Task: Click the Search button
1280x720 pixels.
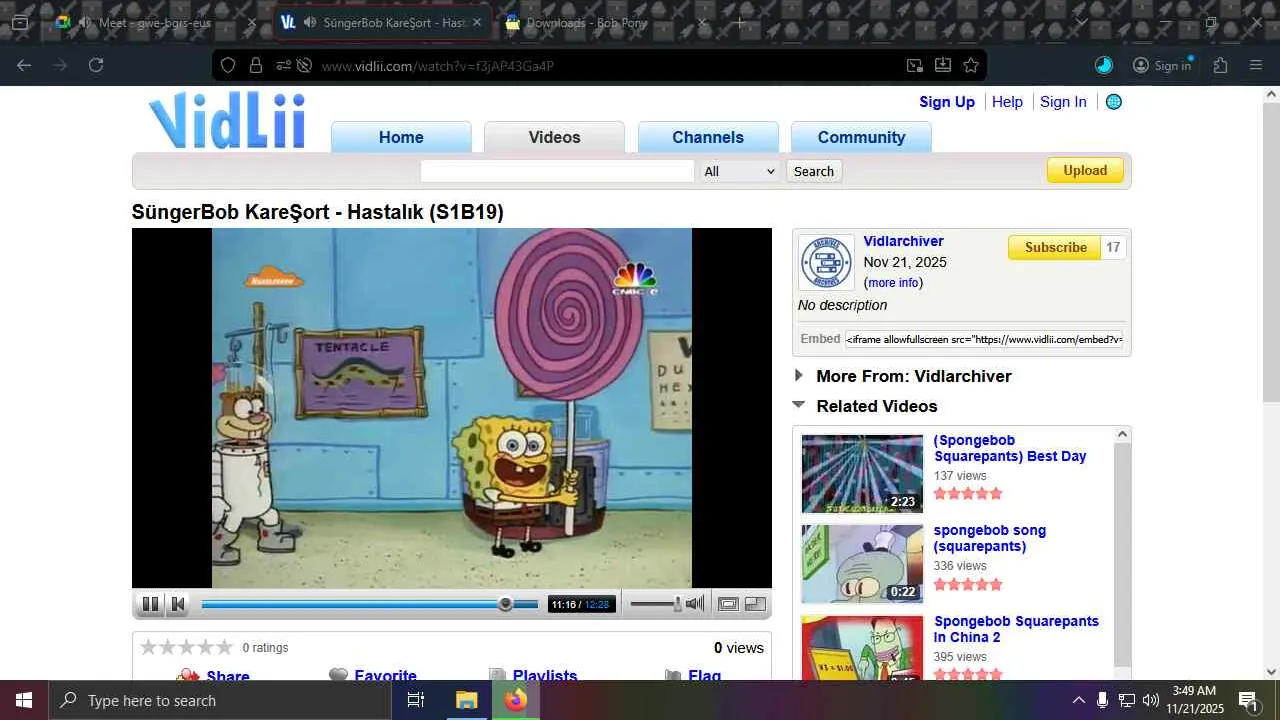Action: [814, 171]
